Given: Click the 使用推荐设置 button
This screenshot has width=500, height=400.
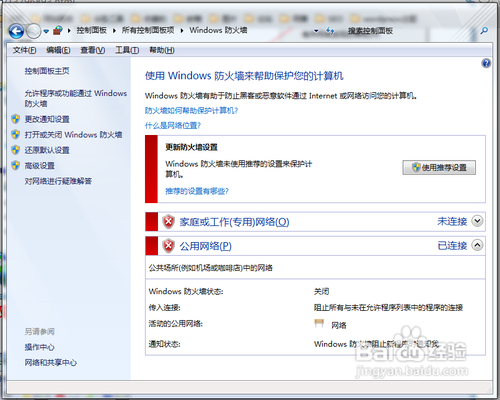Looking at the screenshot, I should 439,167.
